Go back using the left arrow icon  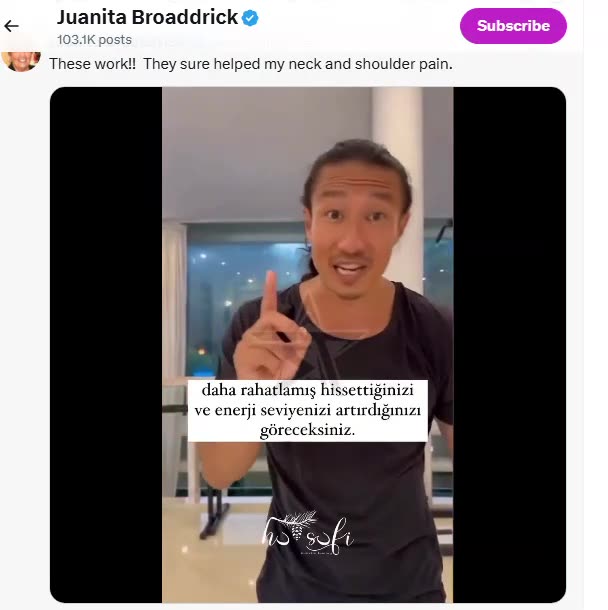coord(11,26)
